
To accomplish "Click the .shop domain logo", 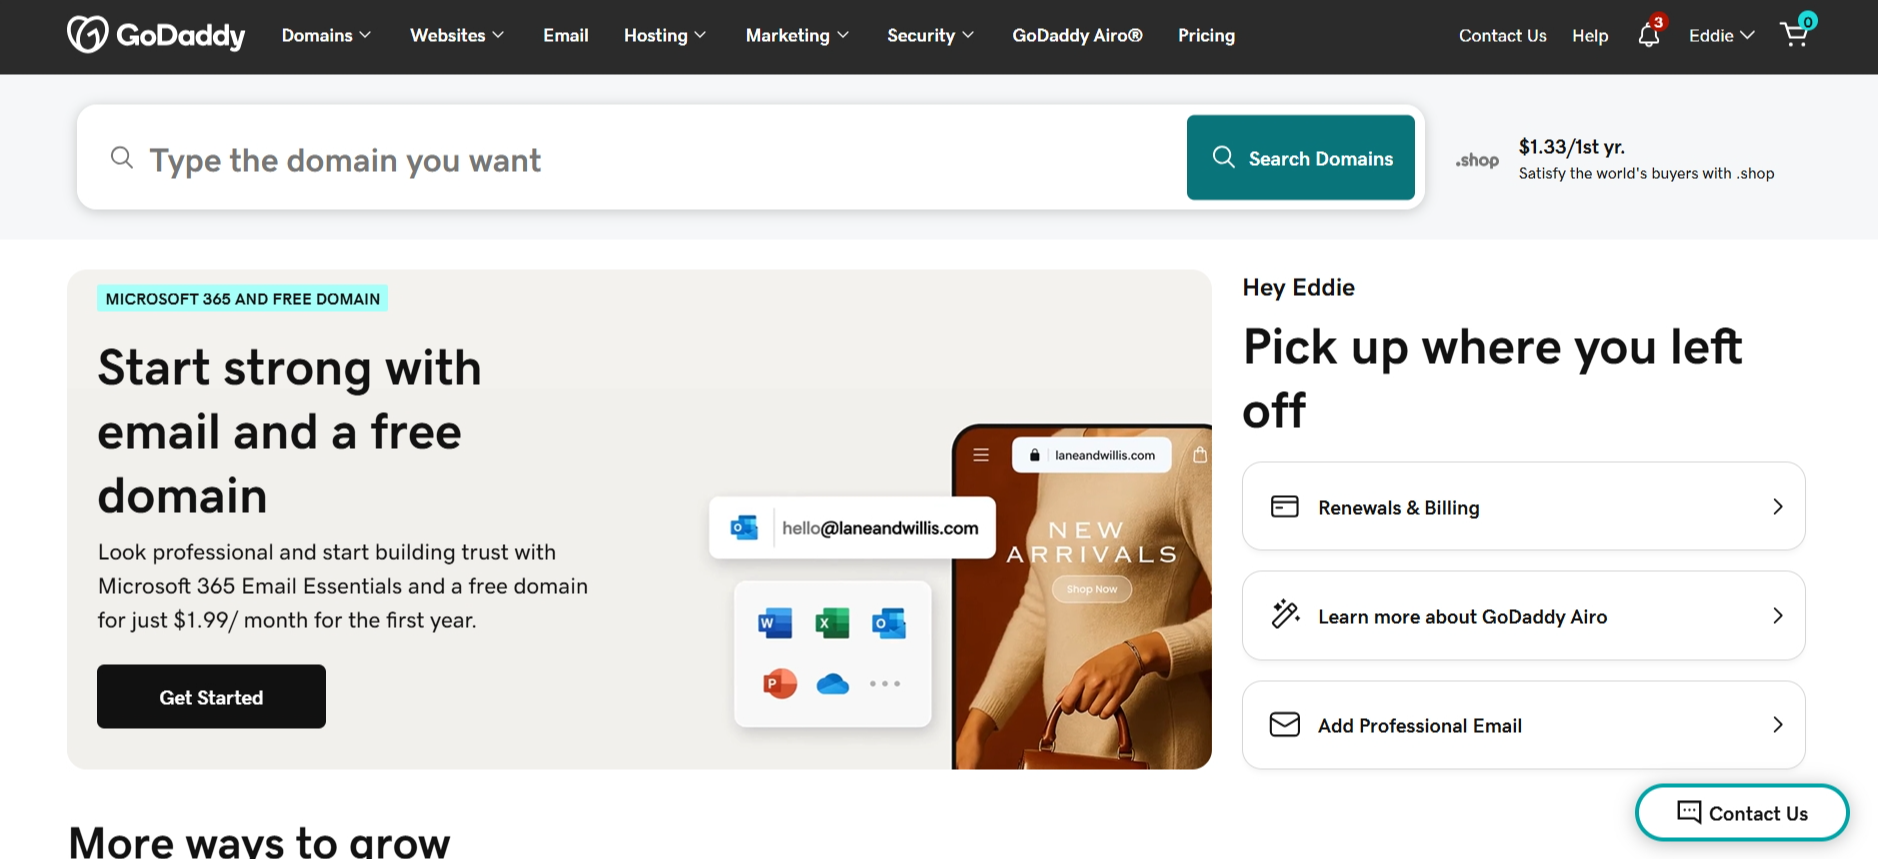I will click(x=1477, y=160).
